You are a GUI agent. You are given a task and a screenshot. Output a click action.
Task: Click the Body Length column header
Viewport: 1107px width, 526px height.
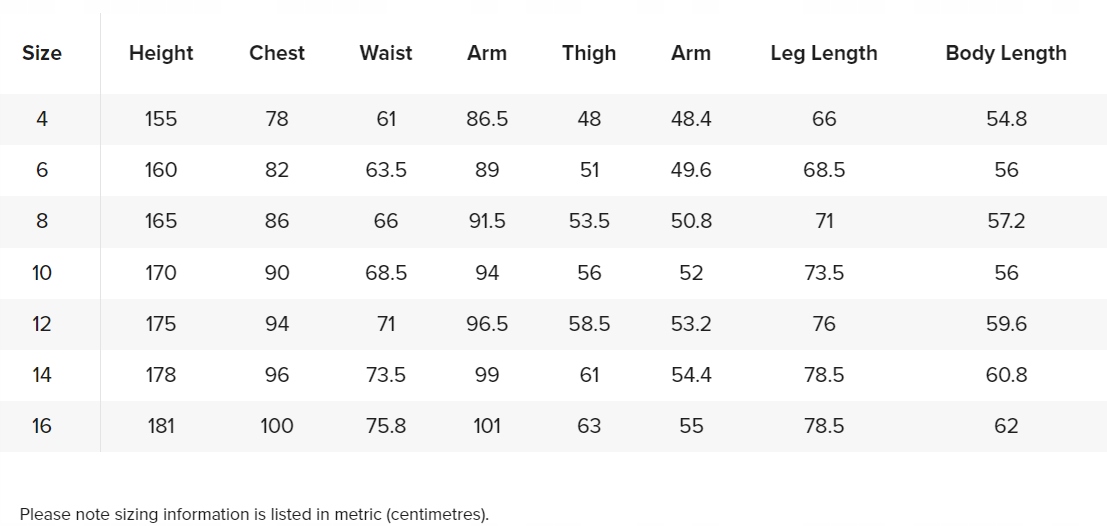(x=1006, y=54)
